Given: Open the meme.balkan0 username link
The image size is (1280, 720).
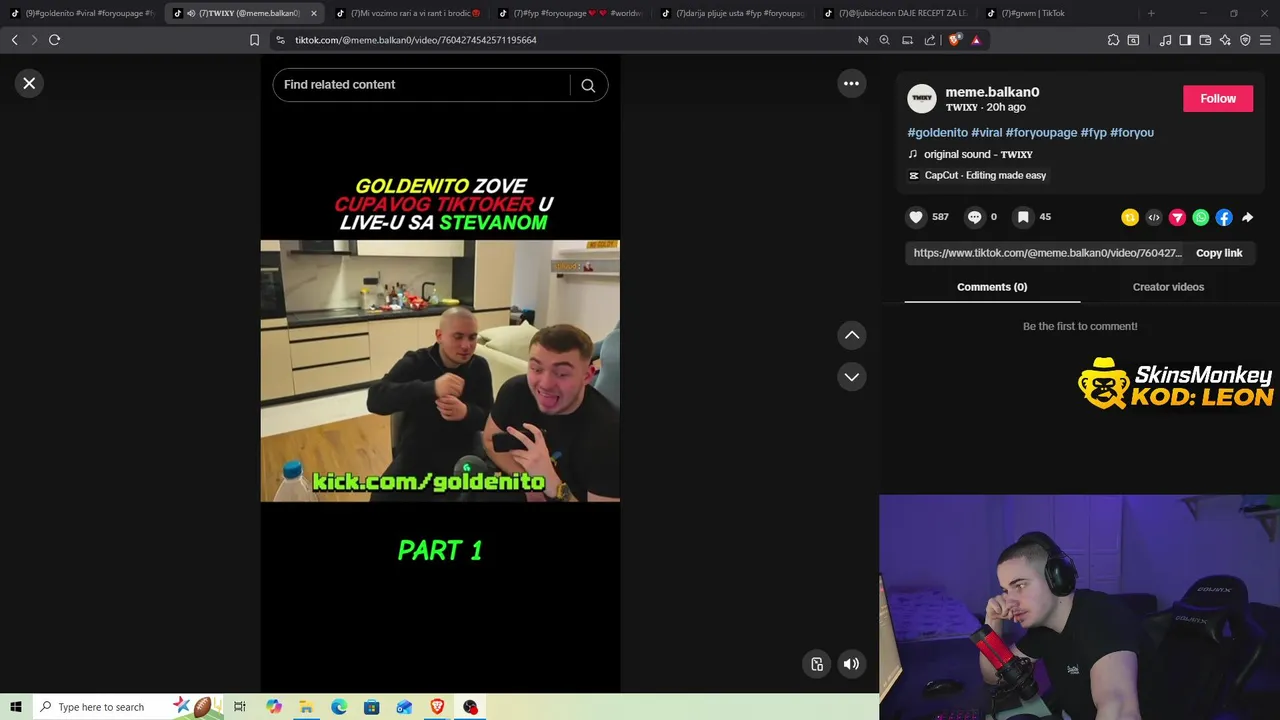Looking at the screenshot, I should (992, 92).
